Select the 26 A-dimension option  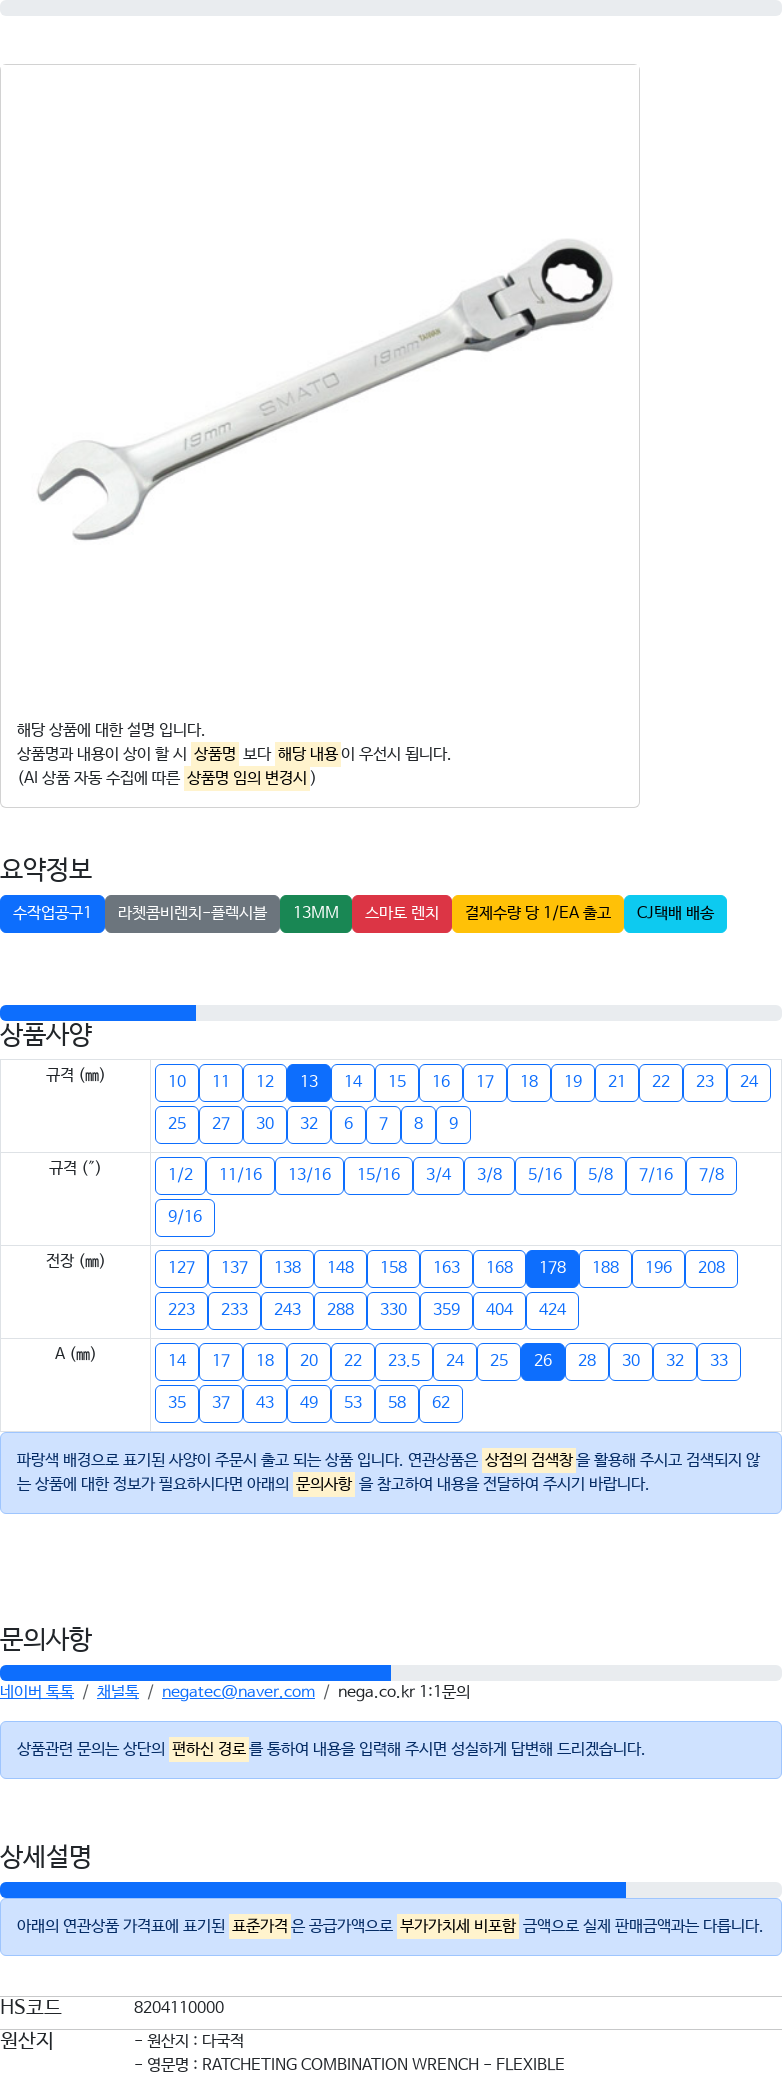(543, 1361)
